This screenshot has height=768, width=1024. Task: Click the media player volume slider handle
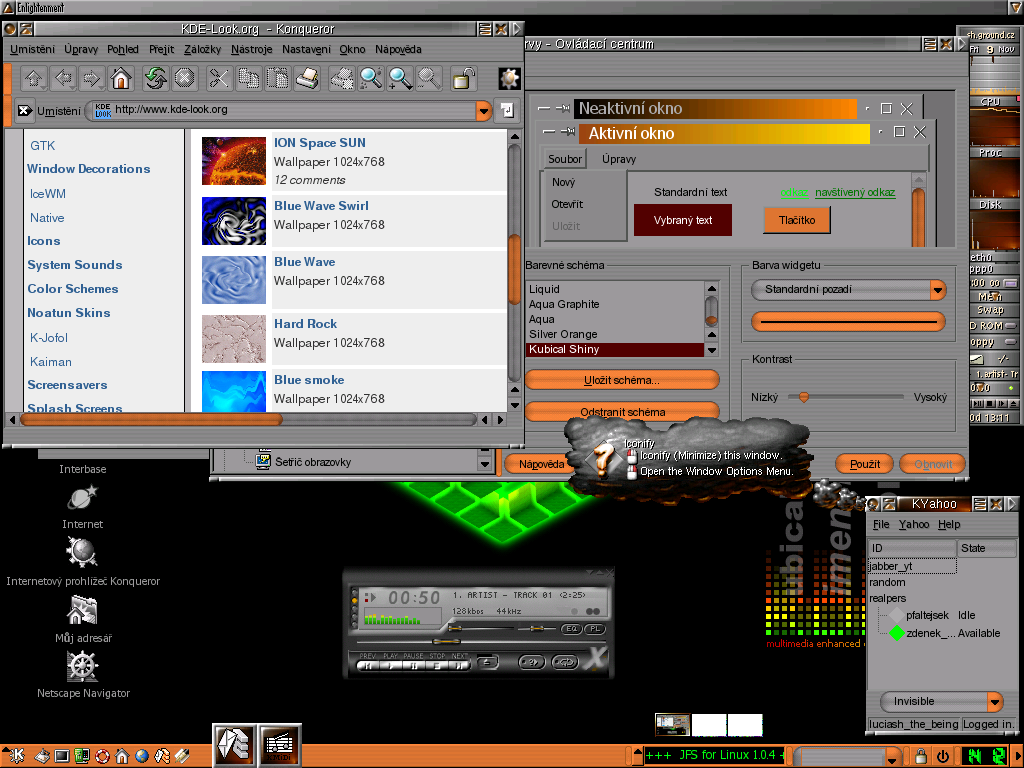455,628
